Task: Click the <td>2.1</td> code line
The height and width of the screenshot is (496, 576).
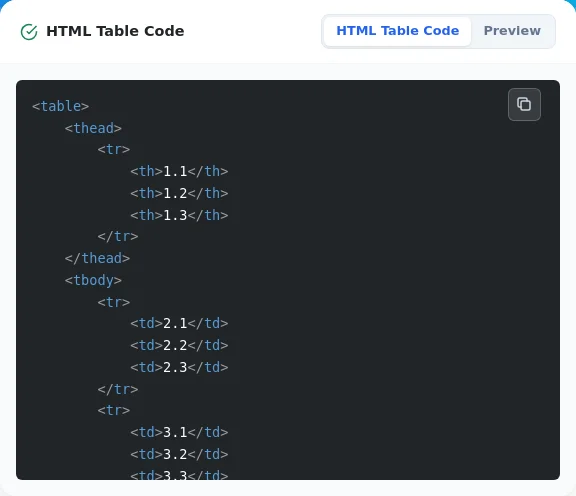Action: pyautogui.click(x=179, y=323)
